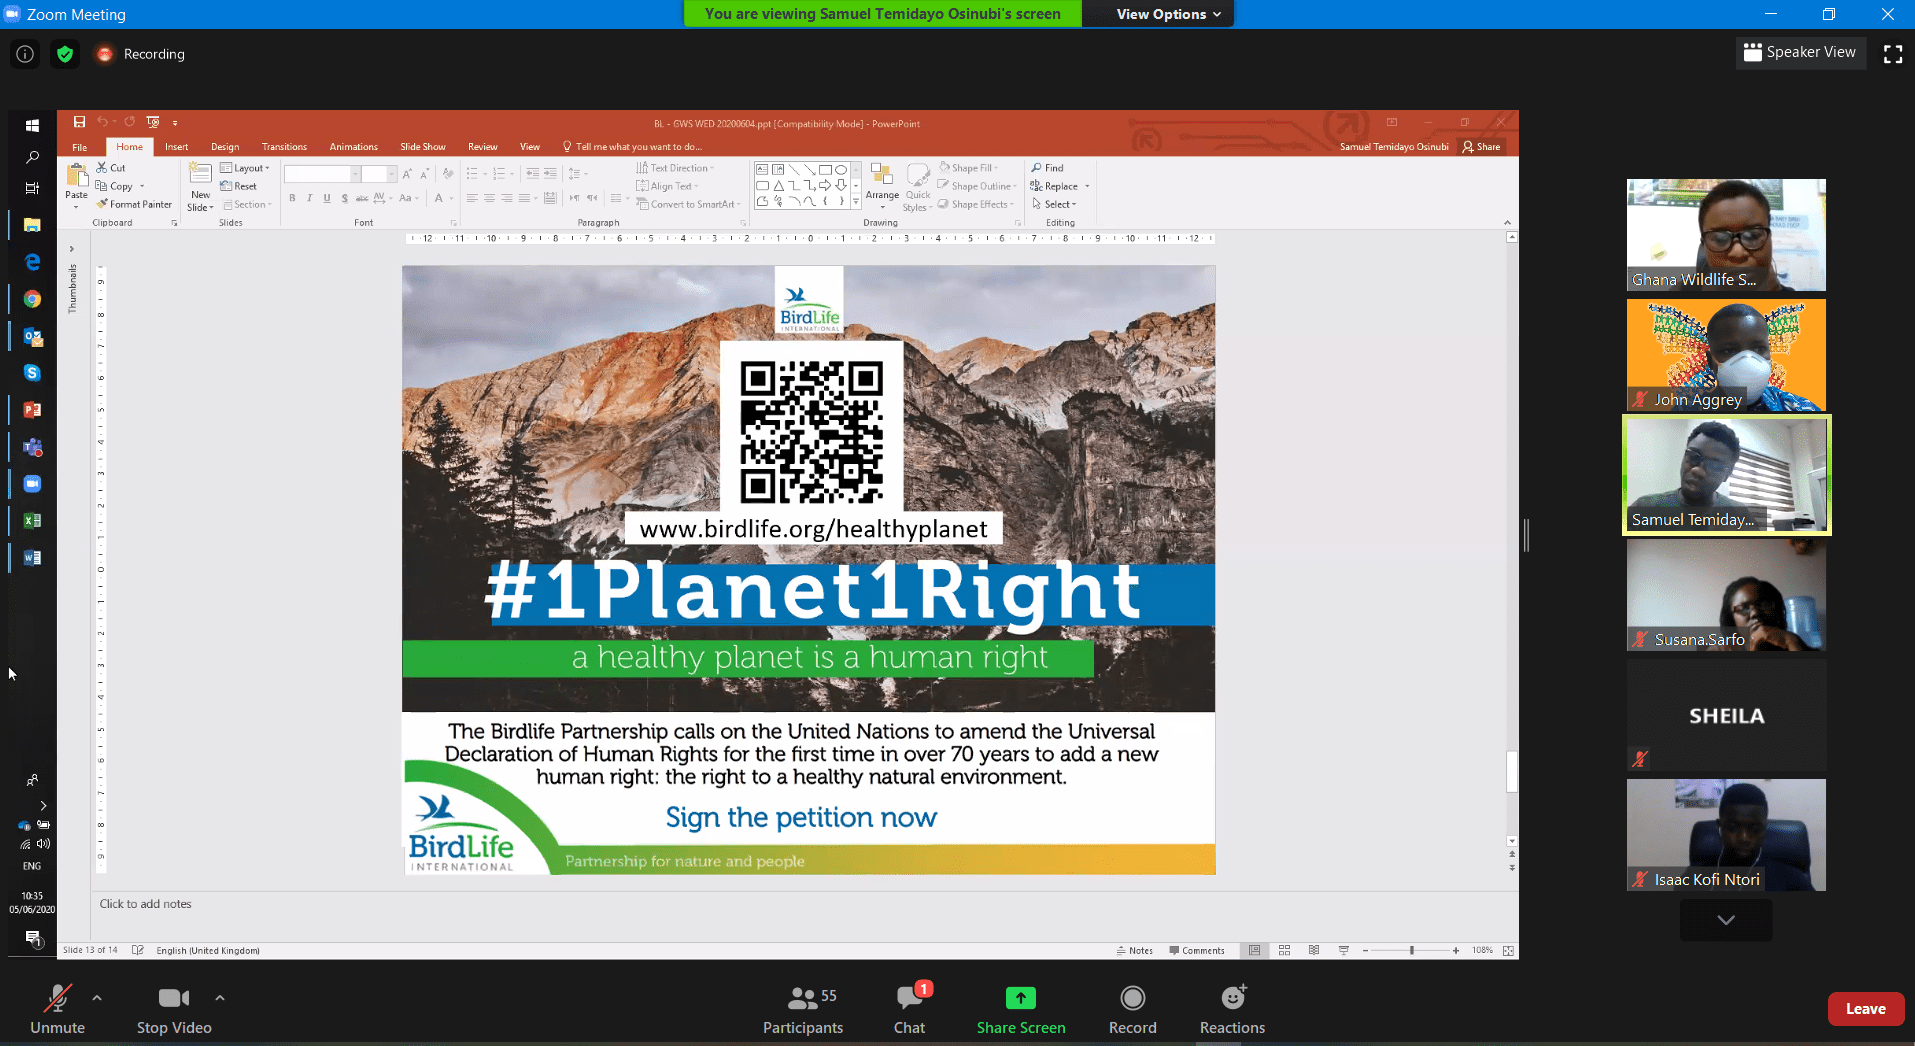This screenshot has width=1915, height=1046.
Task: Click the Reset slide icon
Action: pyautogui.click(x=226, y=186)
